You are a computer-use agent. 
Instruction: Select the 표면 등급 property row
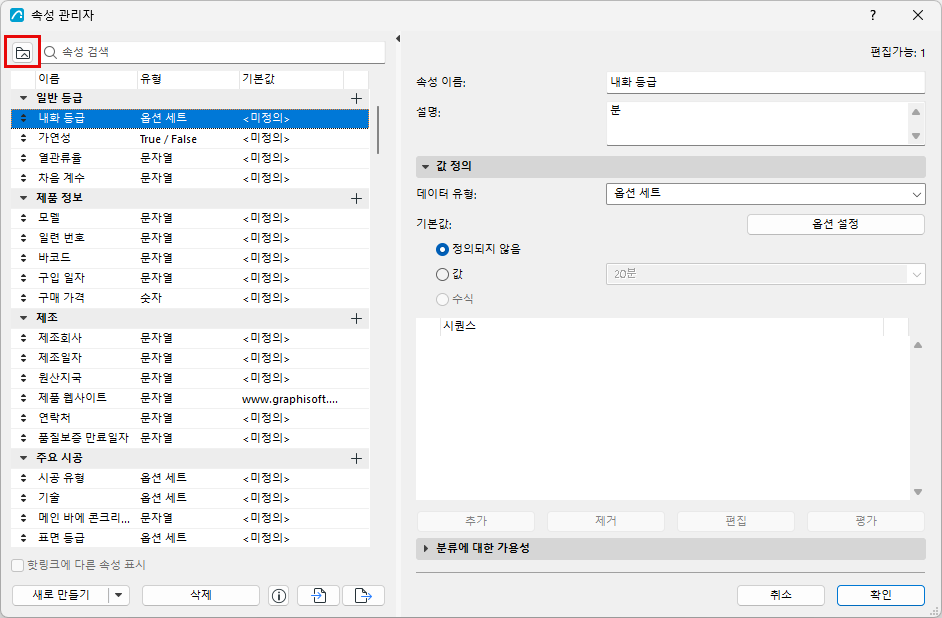pyautogui.click(x=190, y=538)
